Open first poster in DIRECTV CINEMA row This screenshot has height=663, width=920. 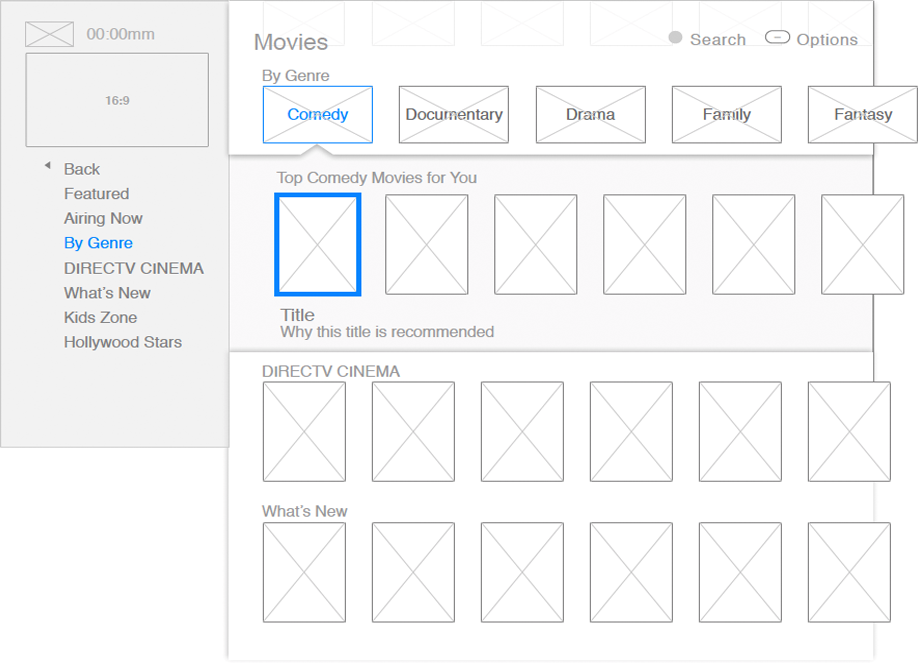point(304,431)
